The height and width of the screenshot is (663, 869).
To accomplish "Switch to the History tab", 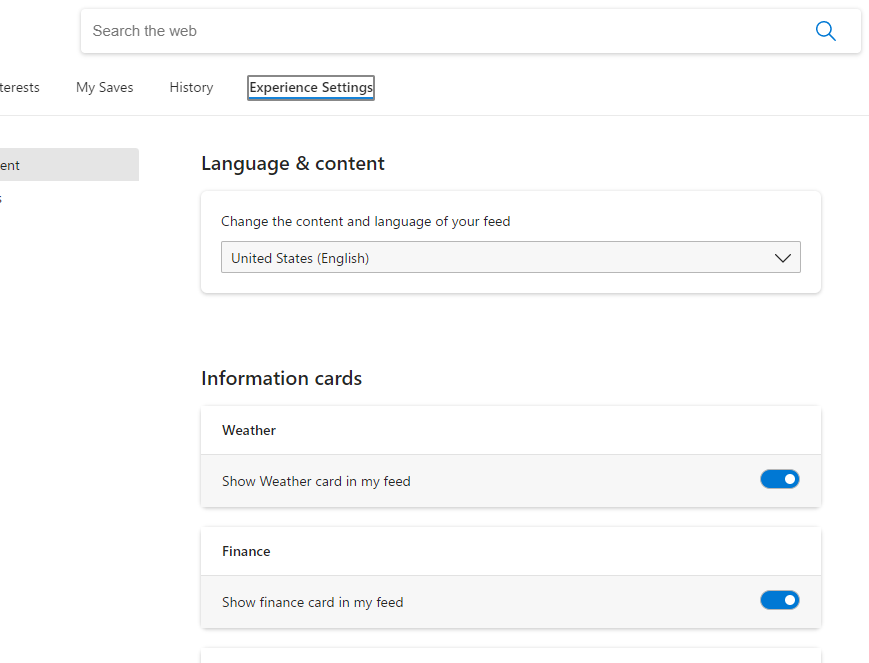I will click(x=191, y=88).
